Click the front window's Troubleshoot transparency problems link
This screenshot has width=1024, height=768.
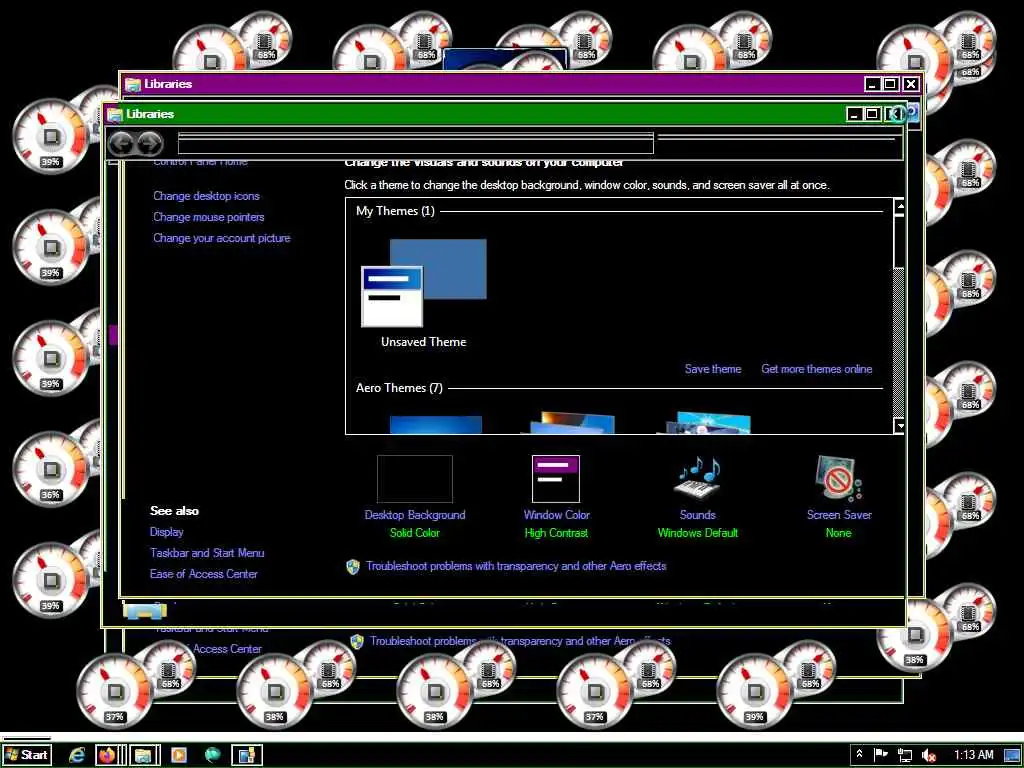tap(516, 566)
